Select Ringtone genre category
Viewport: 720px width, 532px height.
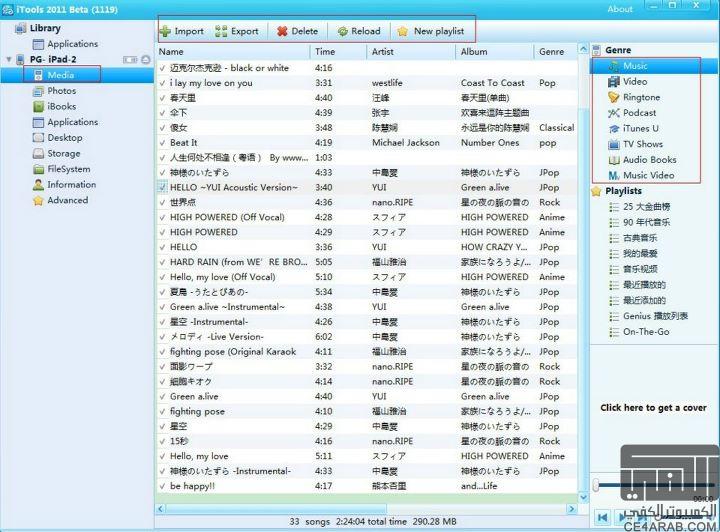click(634, 97)
